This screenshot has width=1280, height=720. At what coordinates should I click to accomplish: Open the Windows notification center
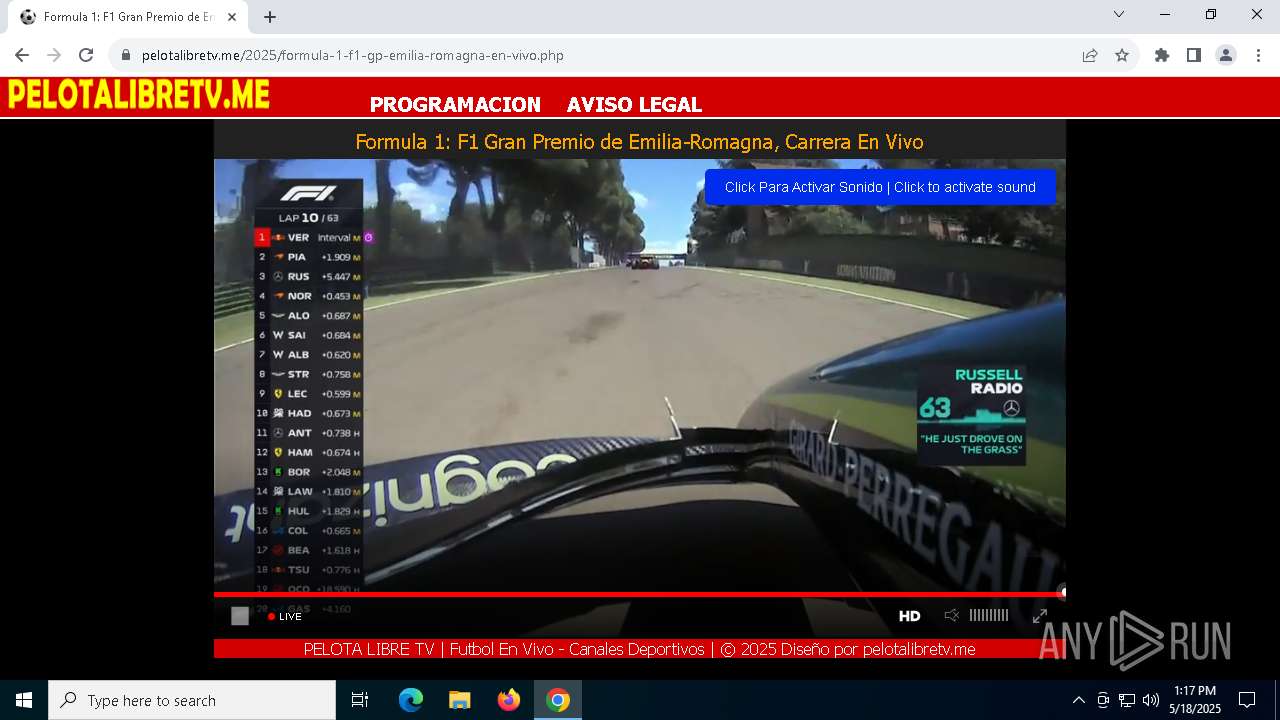click(1247, 700)
